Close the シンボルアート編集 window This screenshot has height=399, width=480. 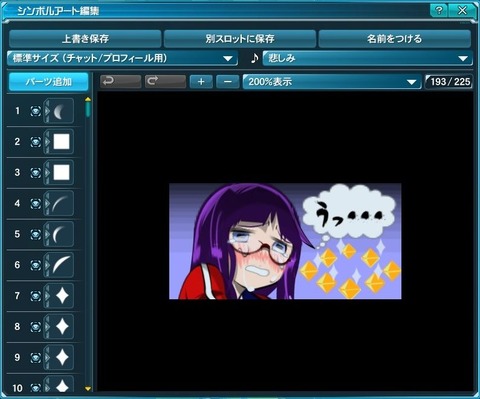(x=462, y=11)
